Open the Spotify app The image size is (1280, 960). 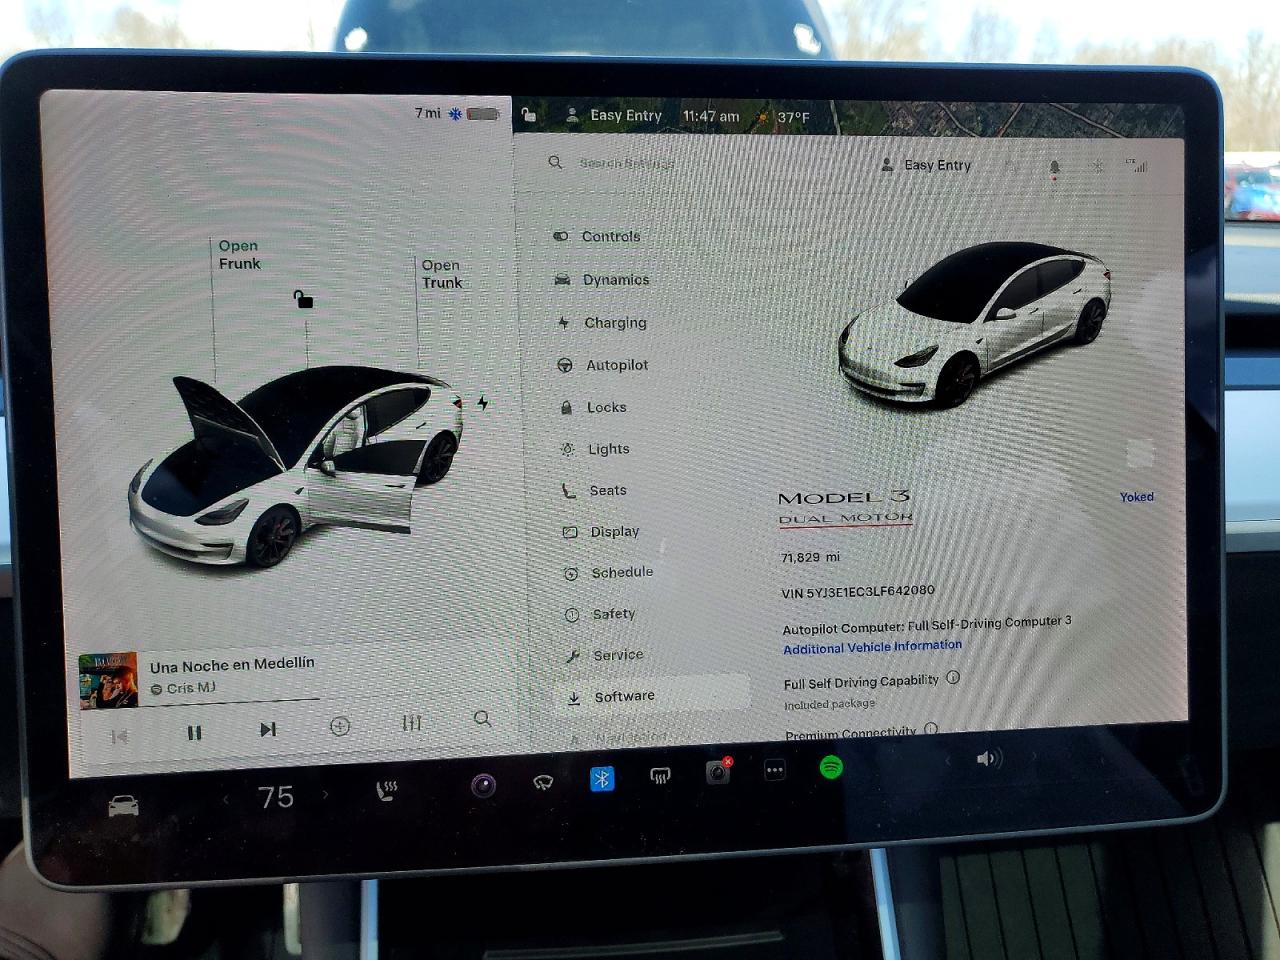click(831, 767)
